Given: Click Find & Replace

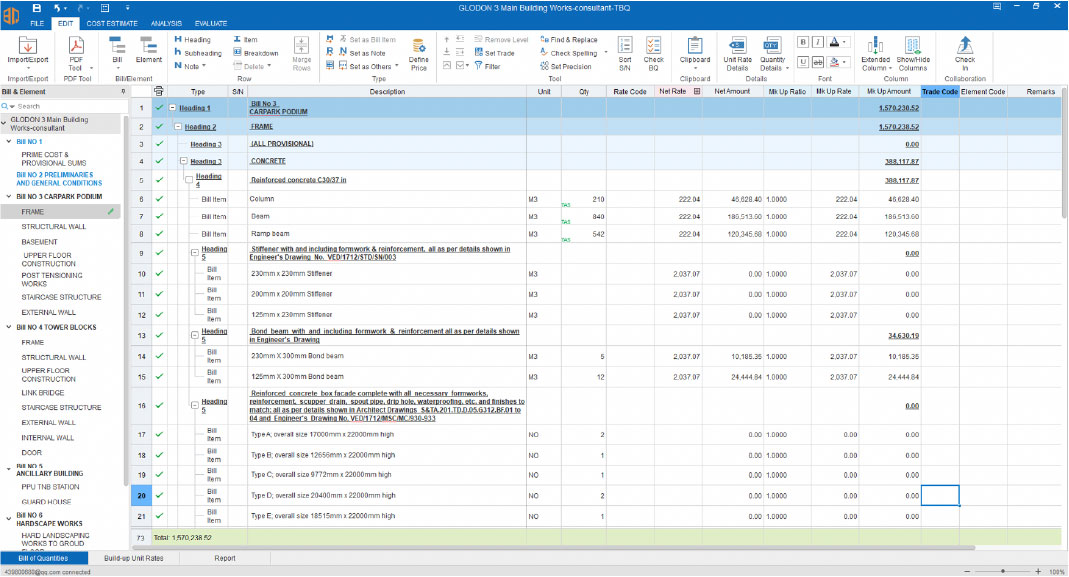Looking at the screenshot, I should (x=568, y=40).
